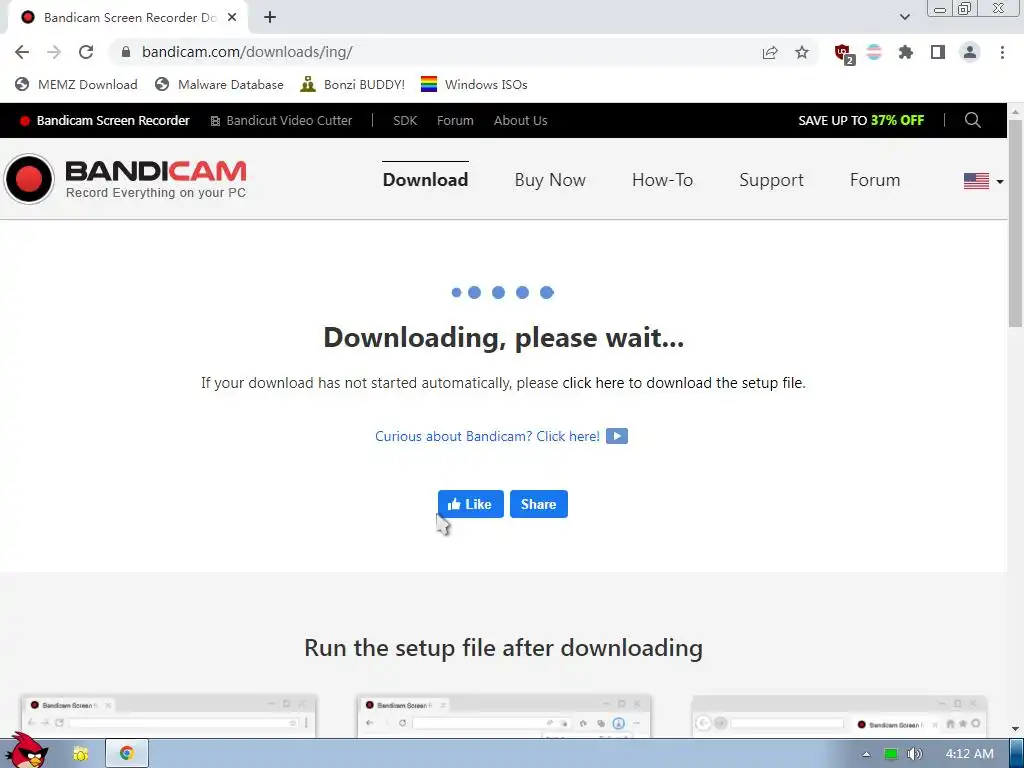Click the SAVE UP TO 37% OFF promo
The width and height of the screenshot is (1024, 768).
click(x=861, y=121)
